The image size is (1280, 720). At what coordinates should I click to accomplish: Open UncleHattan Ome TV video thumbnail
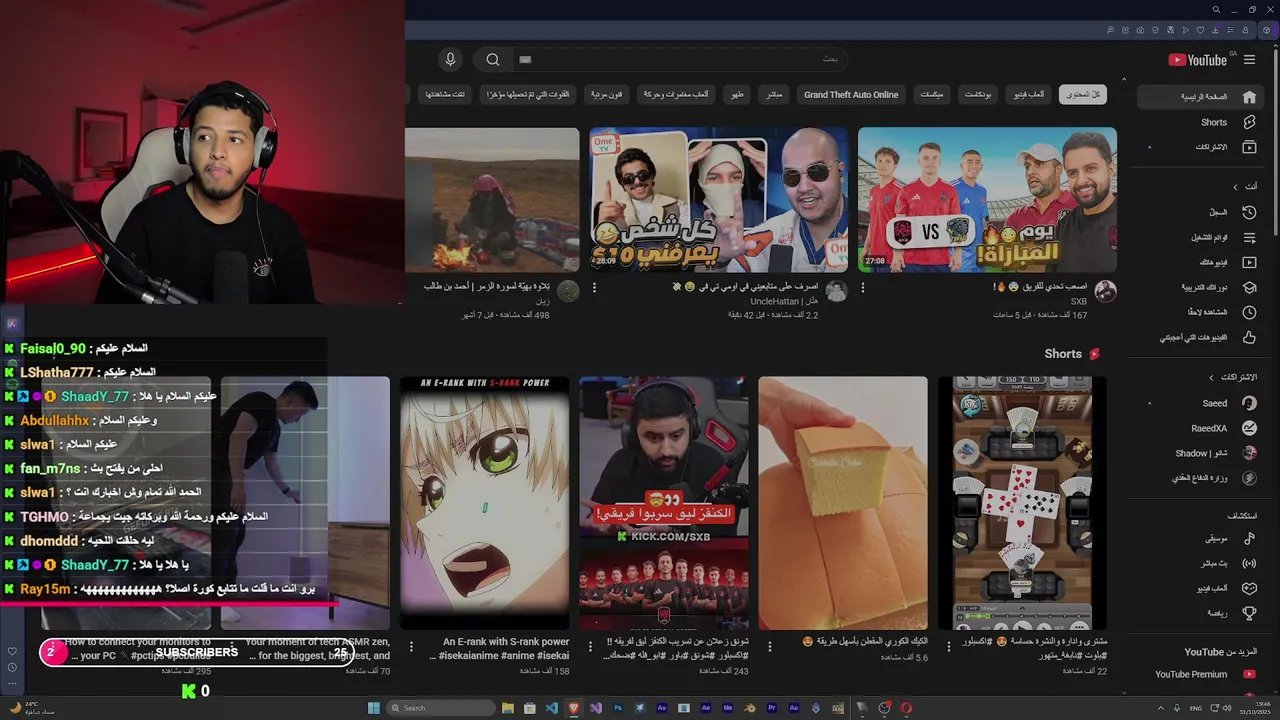718,200
